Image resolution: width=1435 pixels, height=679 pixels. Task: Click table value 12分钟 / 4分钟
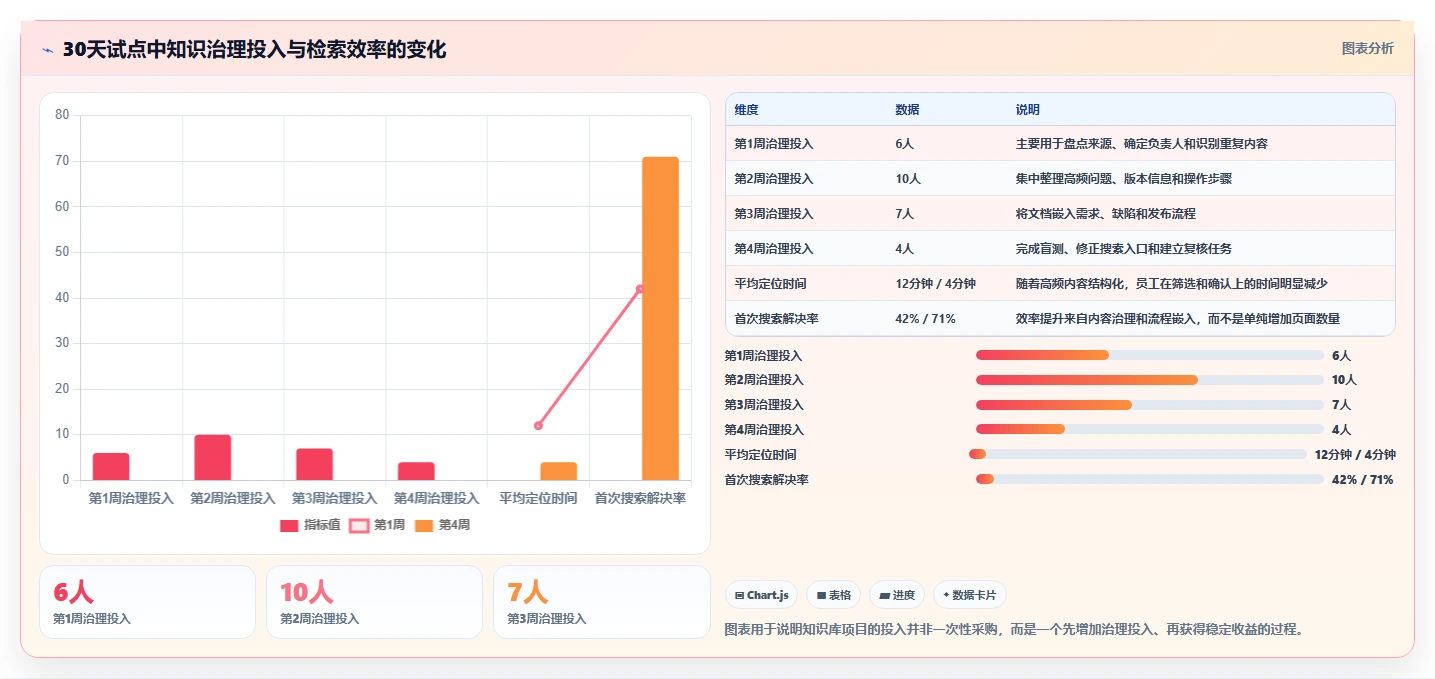click(x=936, y=284)
